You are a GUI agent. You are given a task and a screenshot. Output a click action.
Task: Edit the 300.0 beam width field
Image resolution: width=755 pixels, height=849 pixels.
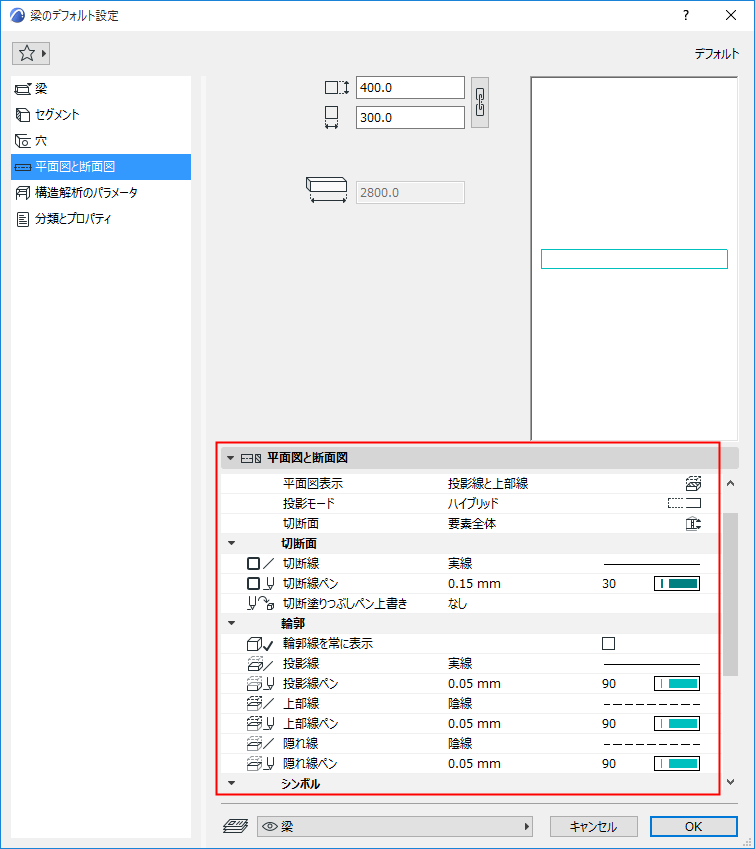point(410,117)
